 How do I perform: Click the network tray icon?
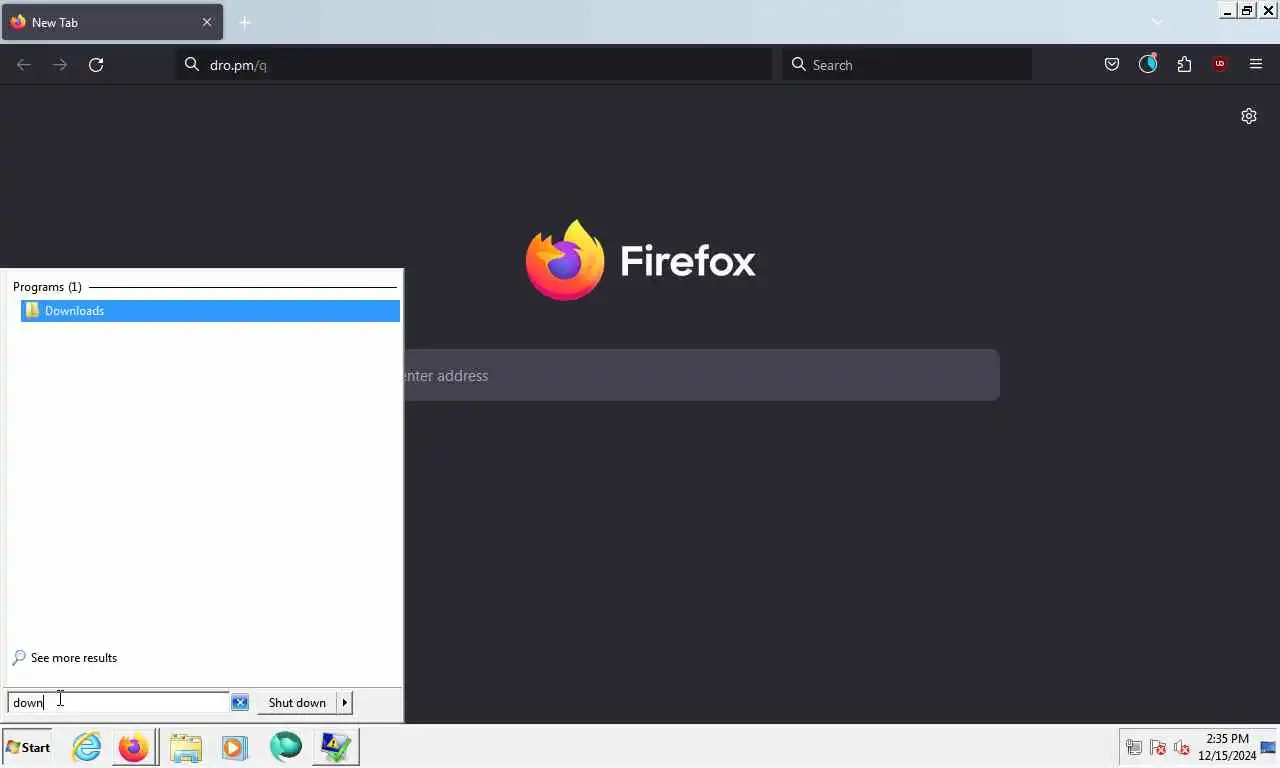point(1134,747)
